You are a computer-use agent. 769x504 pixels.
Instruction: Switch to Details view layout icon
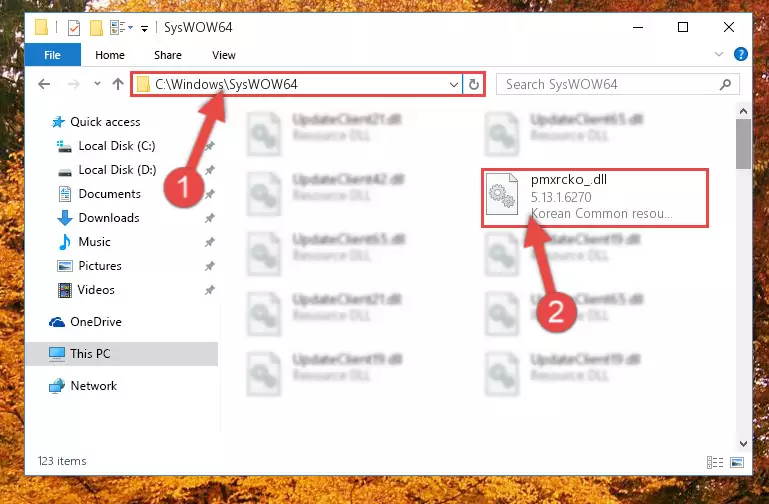click(x=715, y=462)
